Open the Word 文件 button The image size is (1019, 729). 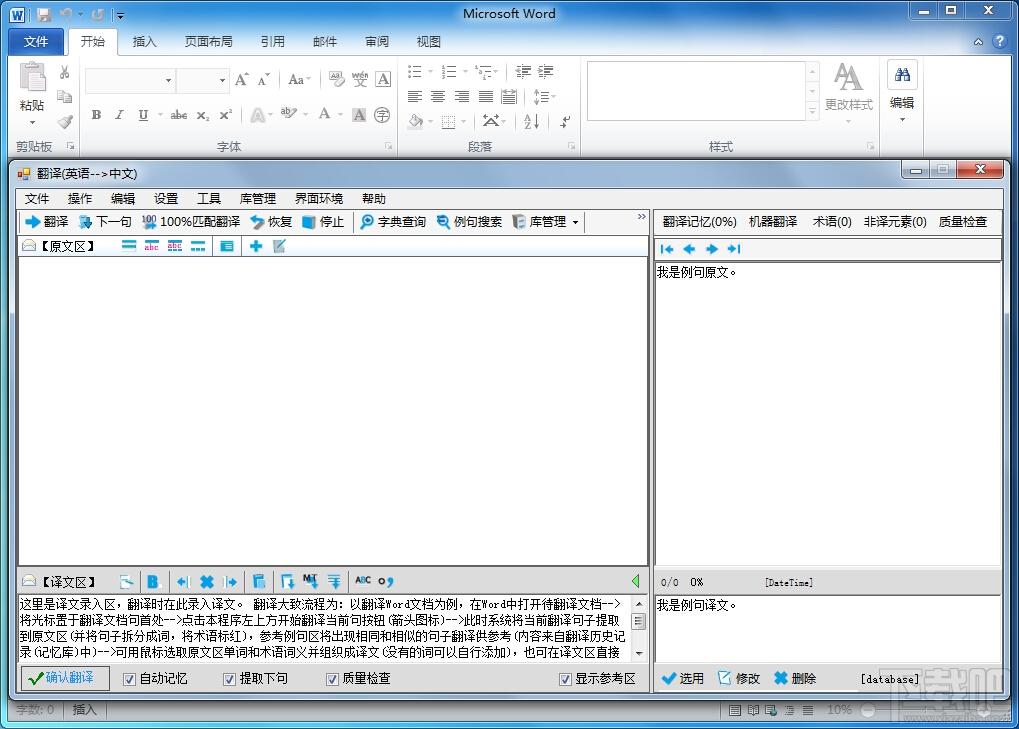(36, 42)
